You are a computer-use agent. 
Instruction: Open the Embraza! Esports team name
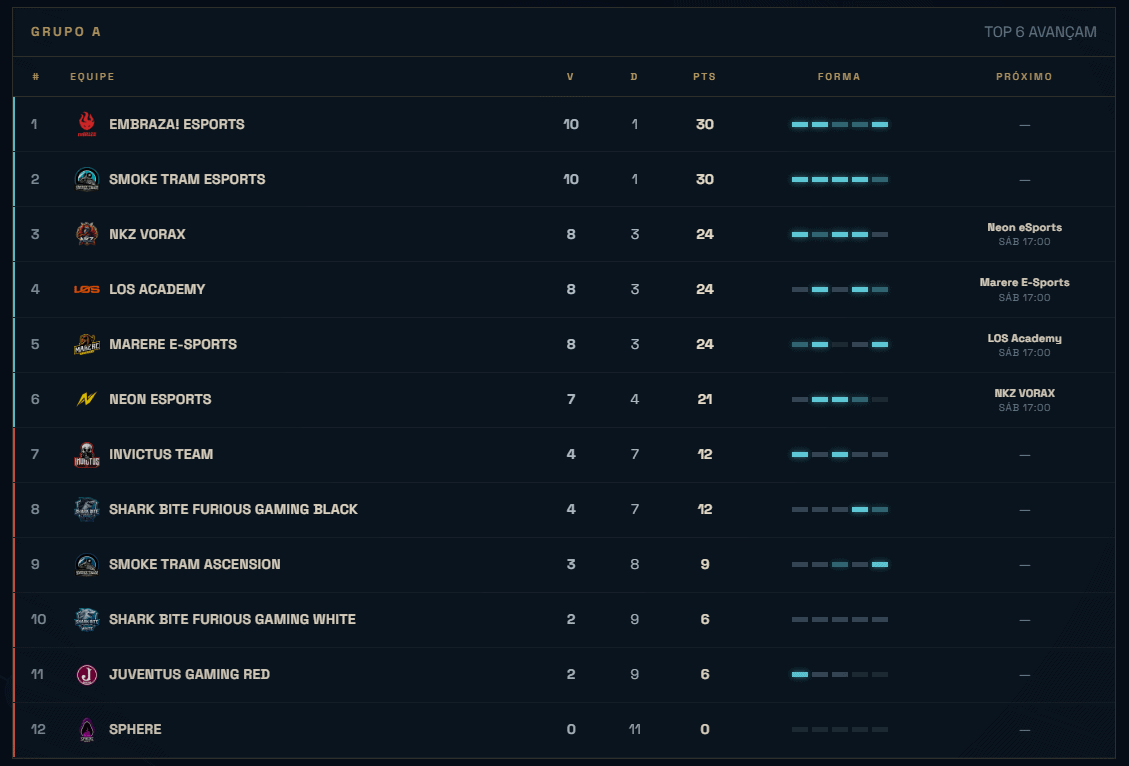[176, 124]
